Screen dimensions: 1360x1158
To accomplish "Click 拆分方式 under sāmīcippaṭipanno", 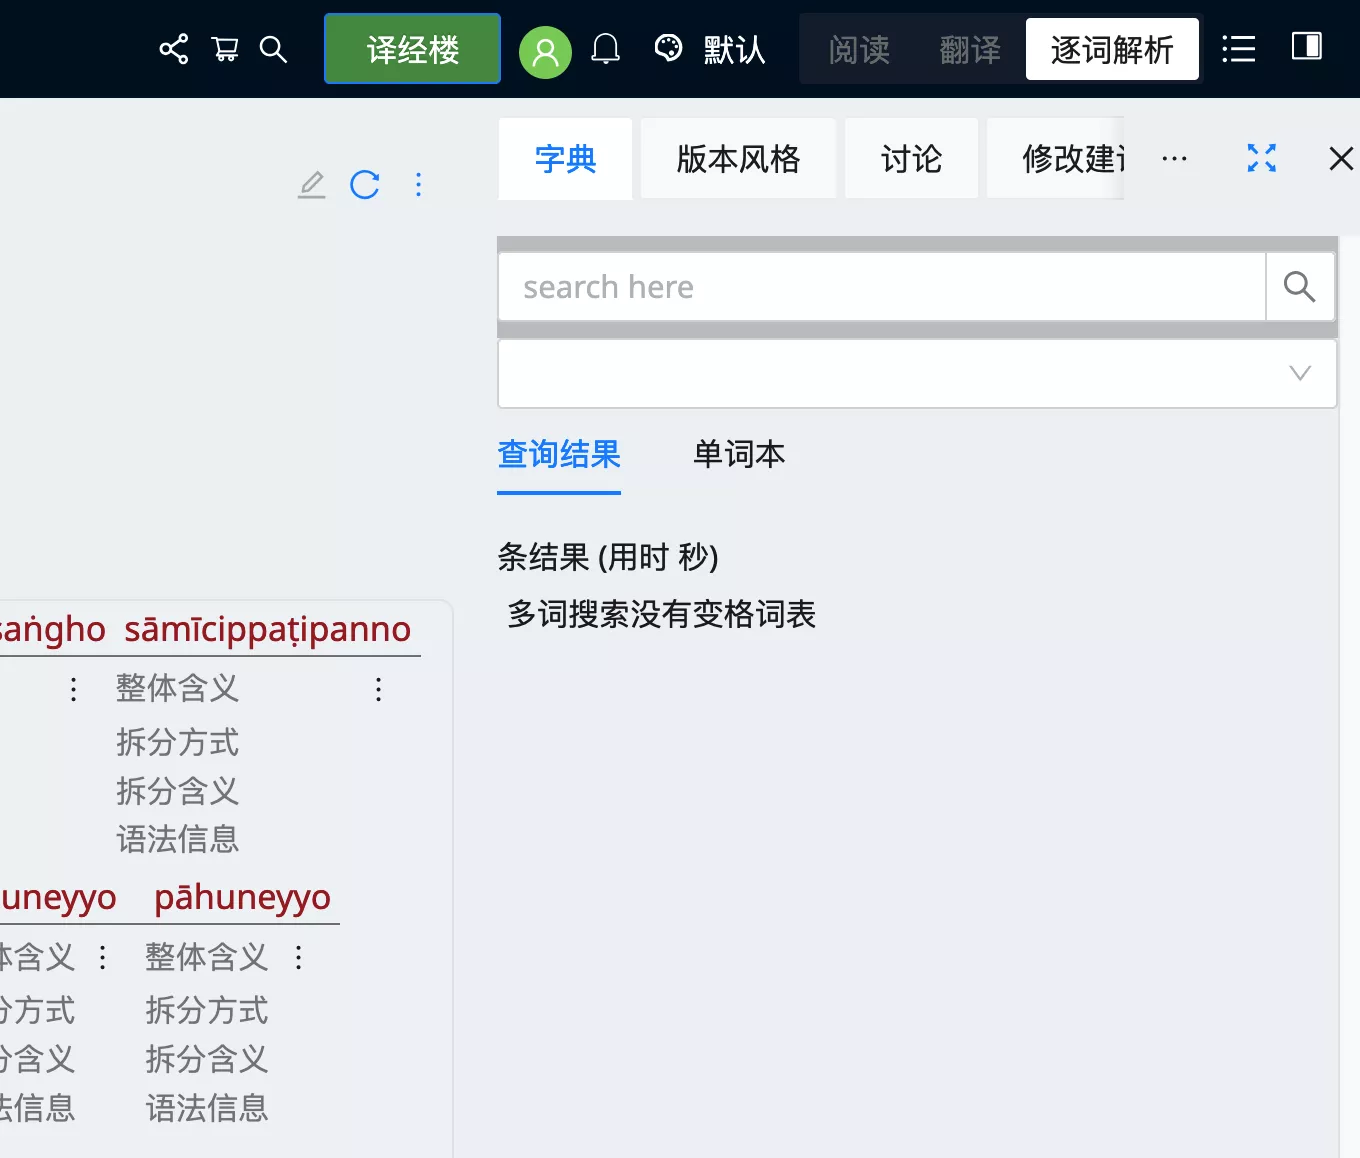I will click(x=178, y=742).
